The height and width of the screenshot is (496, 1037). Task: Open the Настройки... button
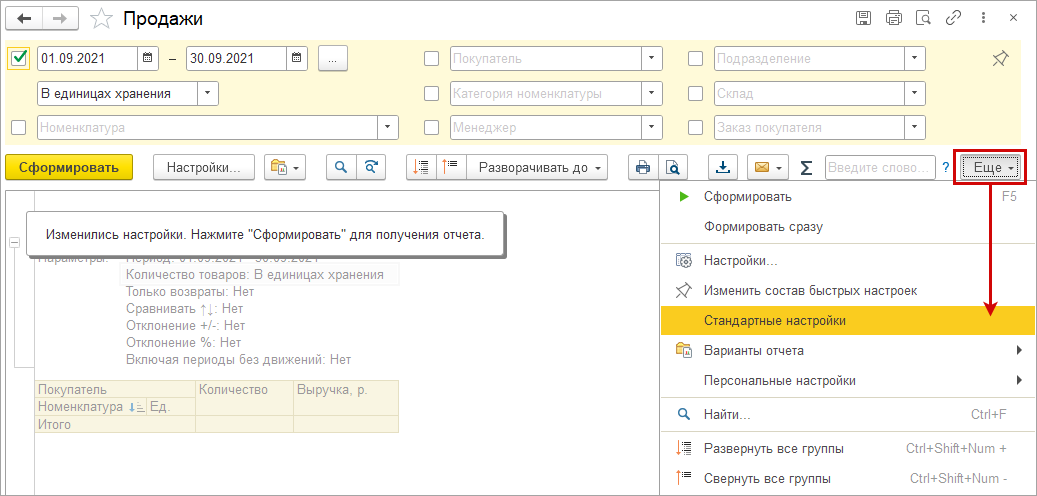pos(204,168)
